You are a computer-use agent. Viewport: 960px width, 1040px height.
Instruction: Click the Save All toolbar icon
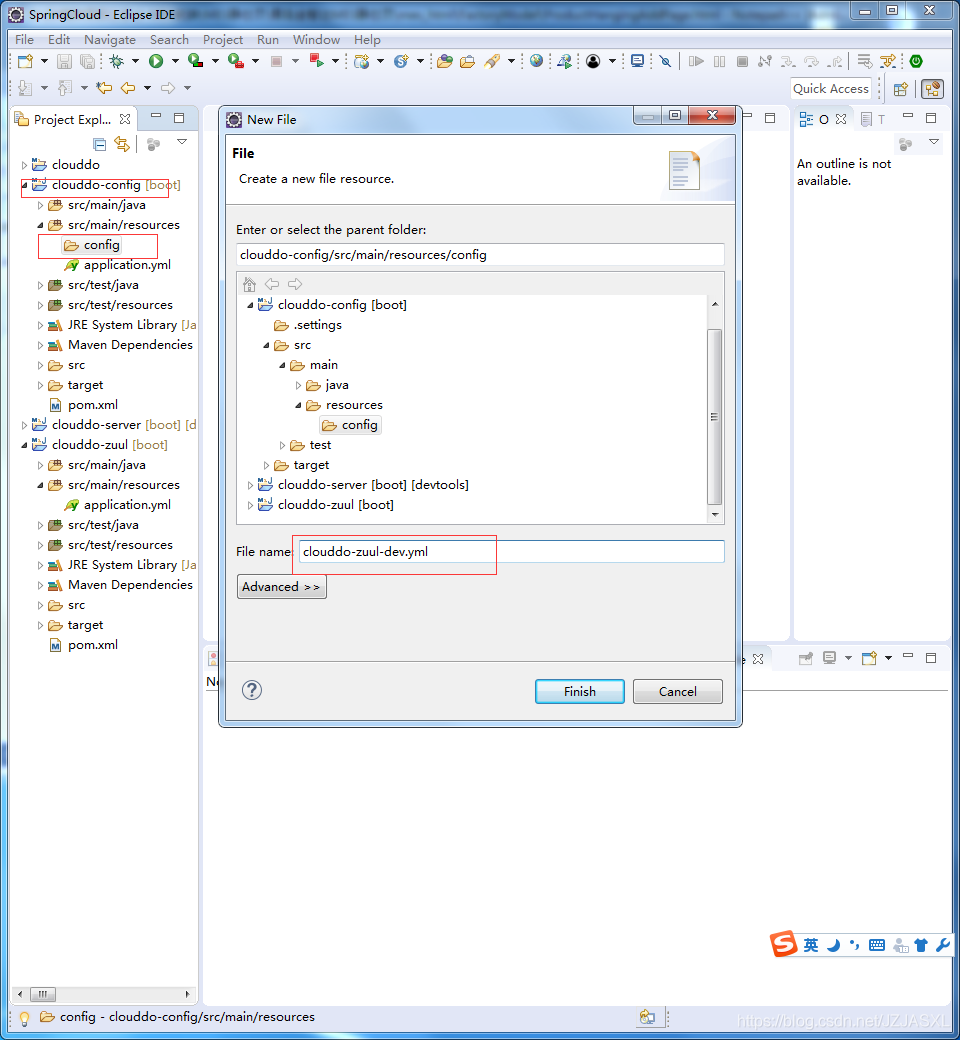[x=87, y=62]
